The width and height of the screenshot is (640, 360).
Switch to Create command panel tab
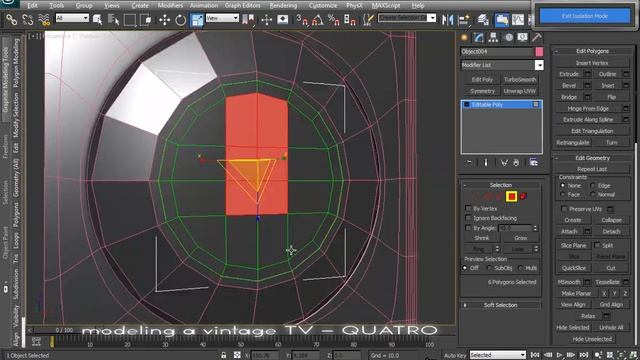[464, 38]
